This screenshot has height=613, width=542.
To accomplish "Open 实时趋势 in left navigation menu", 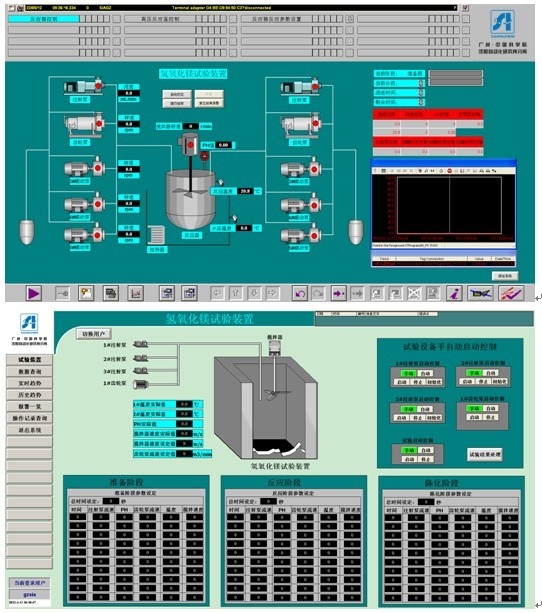I will (29, 383).
